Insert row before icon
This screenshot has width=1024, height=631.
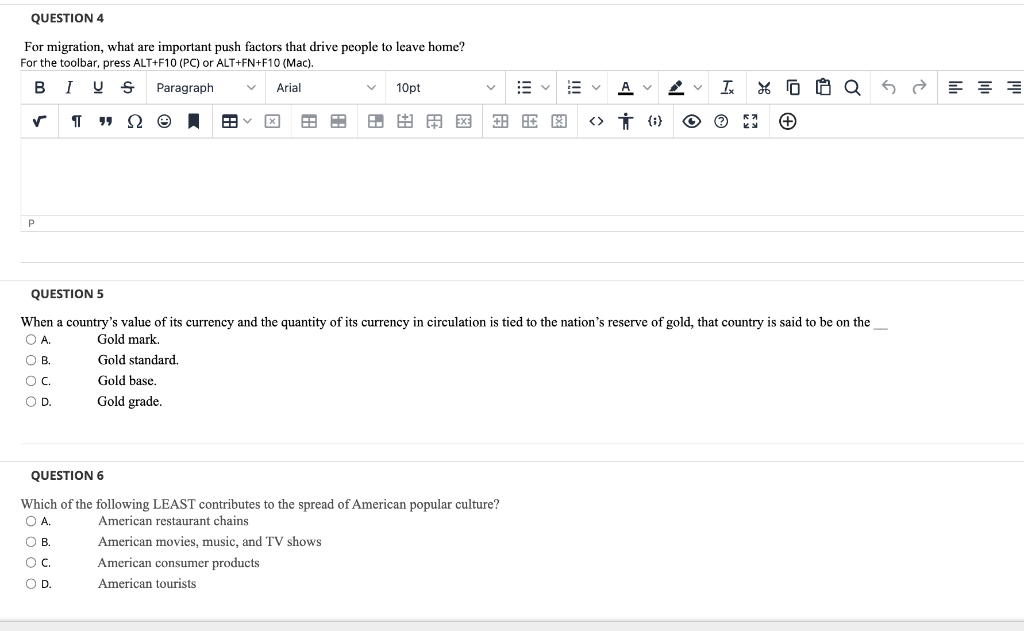tap(405, 121)
